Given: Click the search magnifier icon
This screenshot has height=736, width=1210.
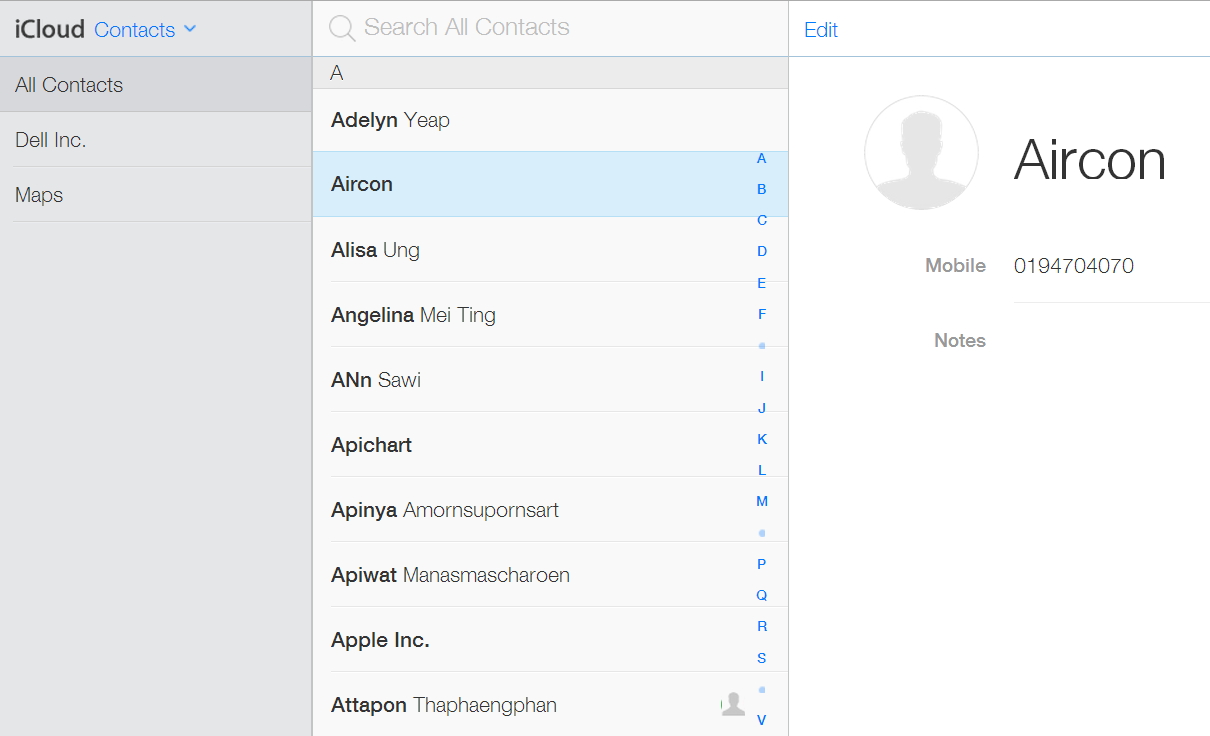Looking at the screenshot, I should 342,28.
